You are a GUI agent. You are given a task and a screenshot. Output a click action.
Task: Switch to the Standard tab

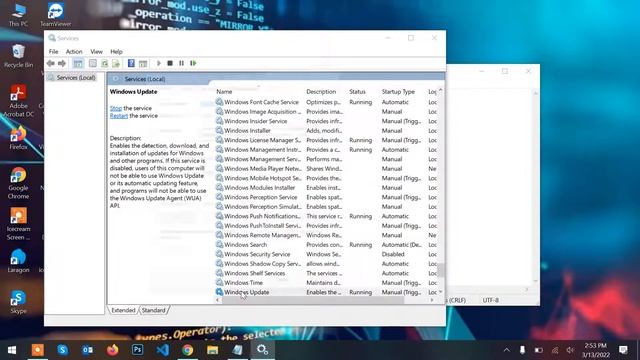coord(153,310)
